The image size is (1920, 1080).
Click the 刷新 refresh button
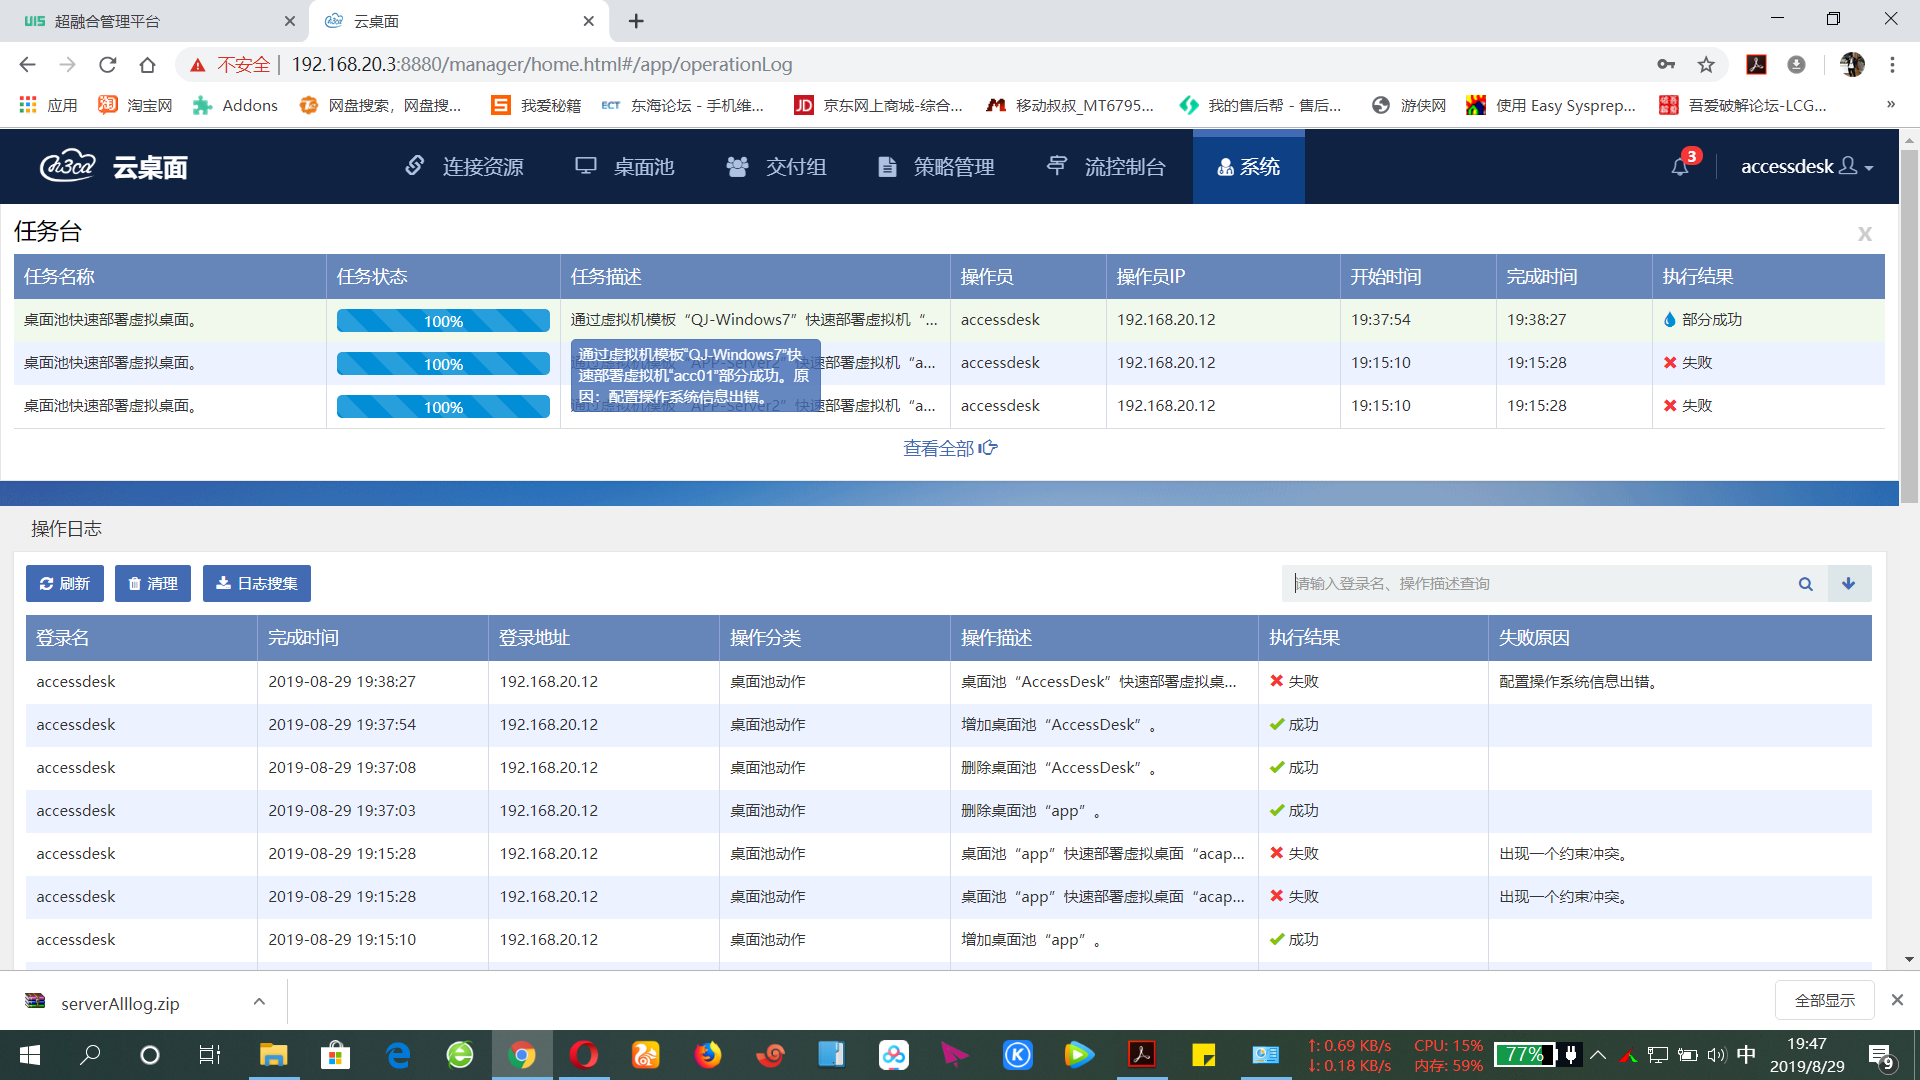point(65,584)
